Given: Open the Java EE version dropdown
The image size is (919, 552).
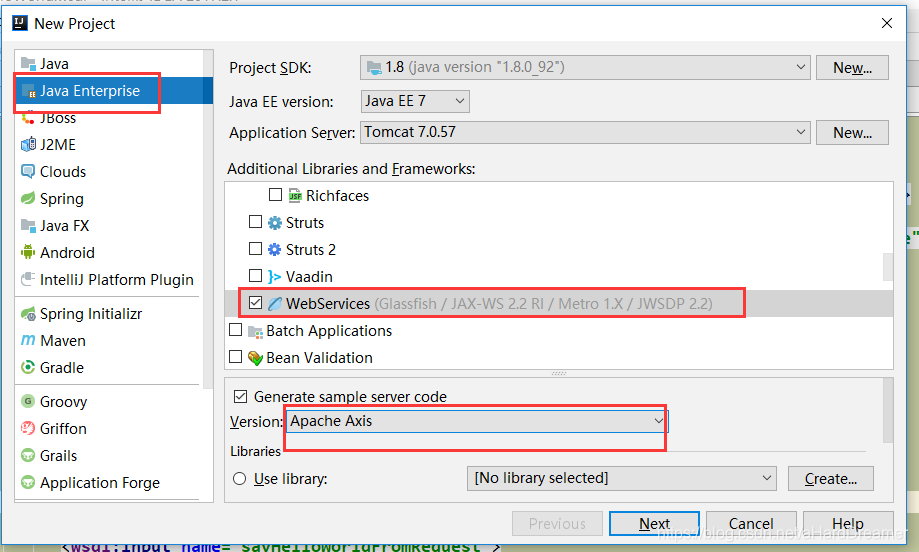Looking at the screenshot, I should point(415,101).
